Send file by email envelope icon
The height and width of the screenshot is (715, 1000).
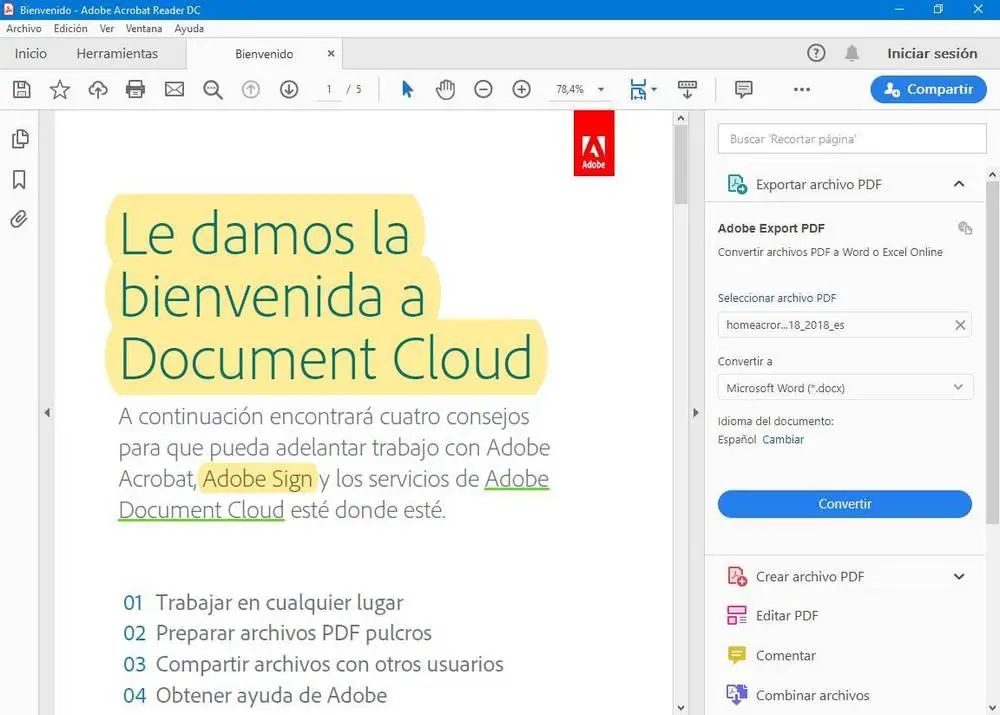click(174, 90)
